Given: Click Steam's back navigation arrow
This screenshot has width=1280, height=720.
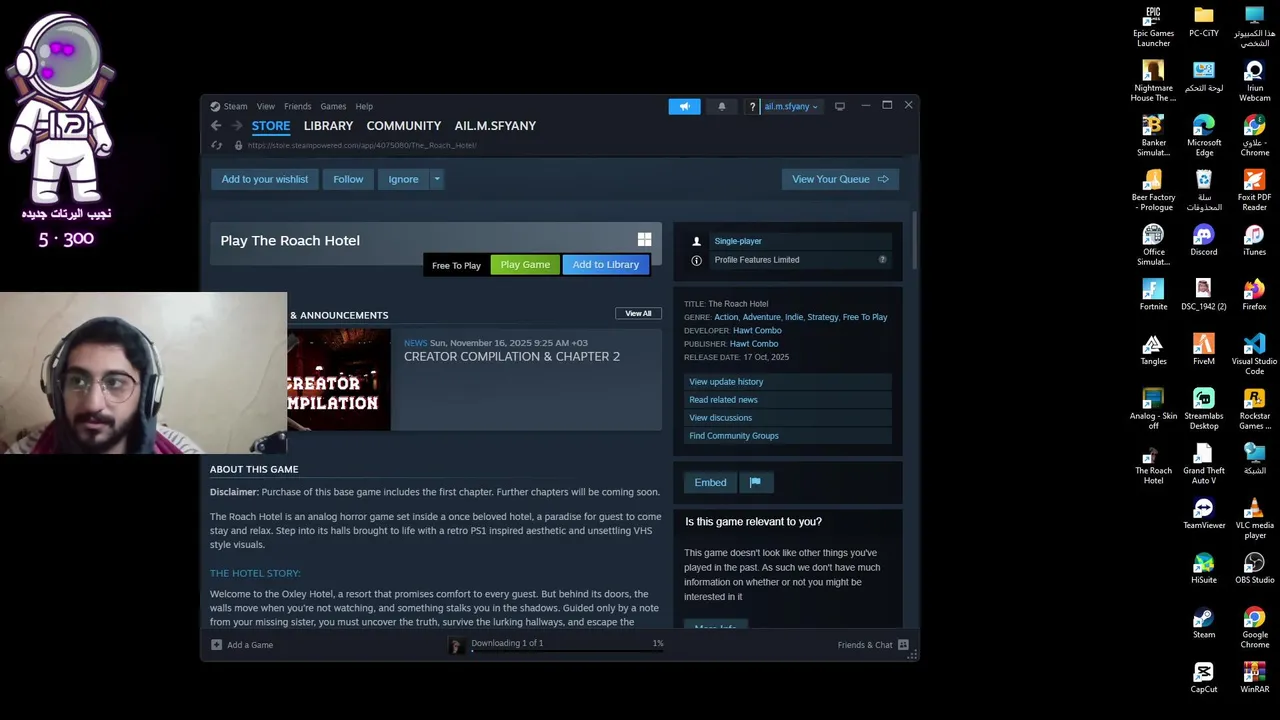Looking at the screenshot, I should click(x=216, y=125).
